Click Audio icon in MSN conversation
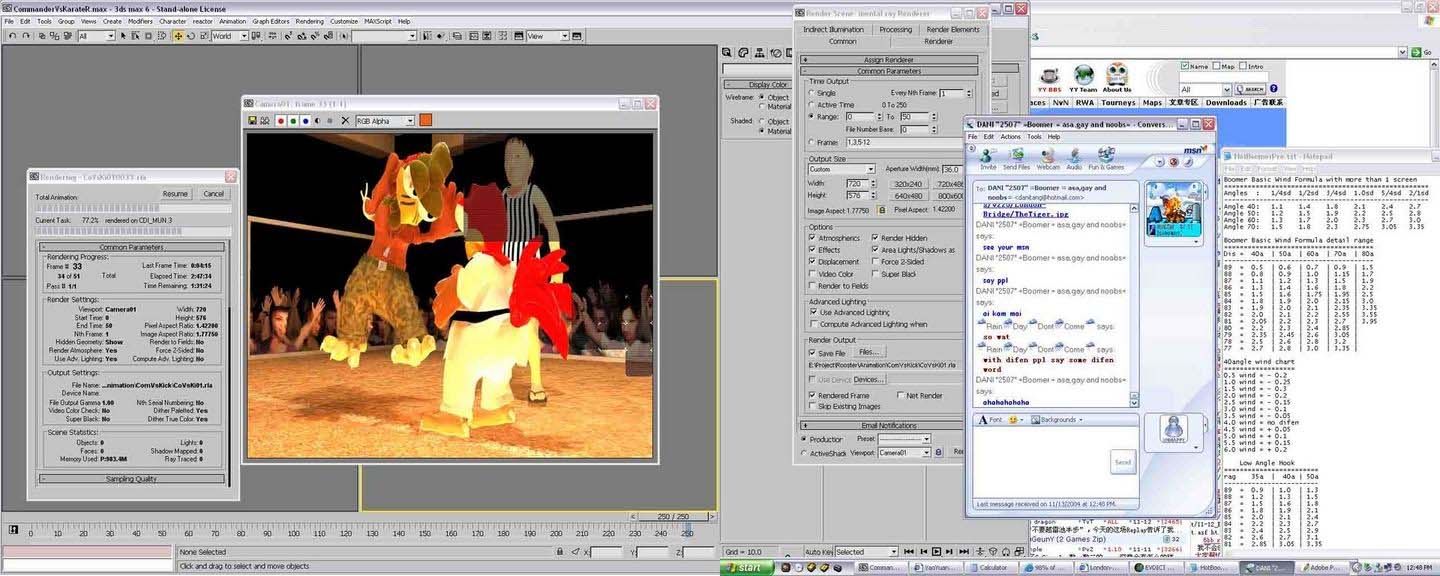 [1075, 158]
